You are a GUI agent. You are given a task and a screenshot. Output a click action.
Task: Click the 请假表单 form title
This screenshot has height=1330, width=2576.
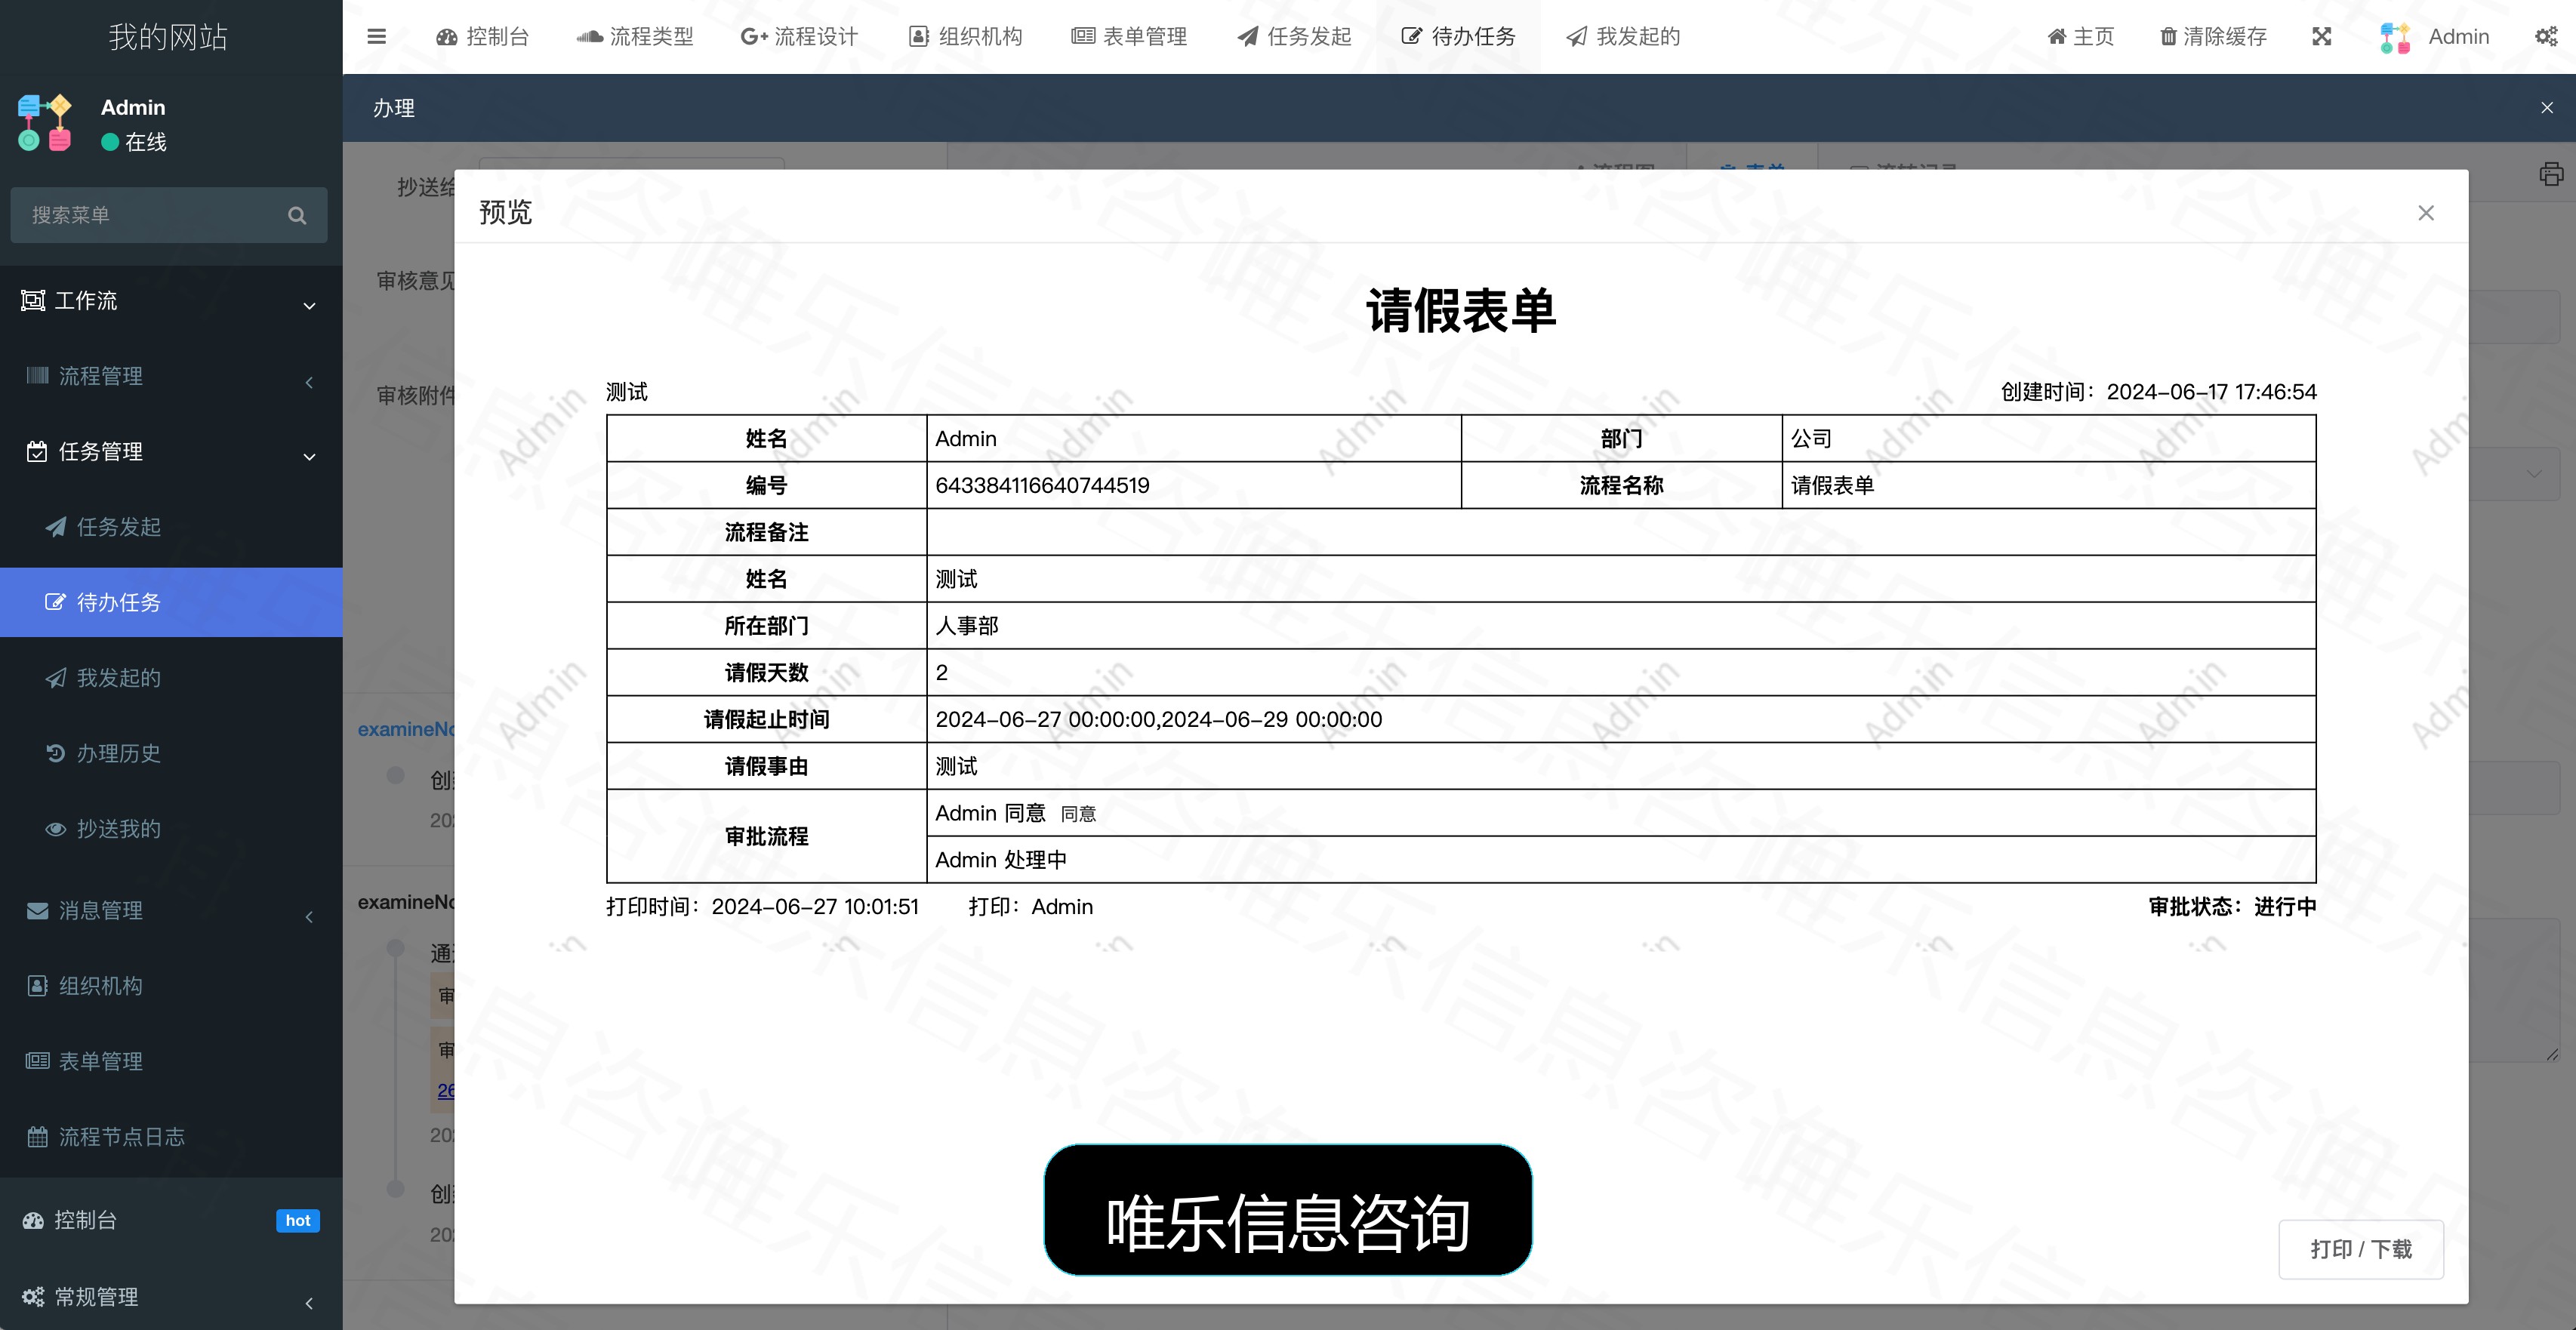1461,311
